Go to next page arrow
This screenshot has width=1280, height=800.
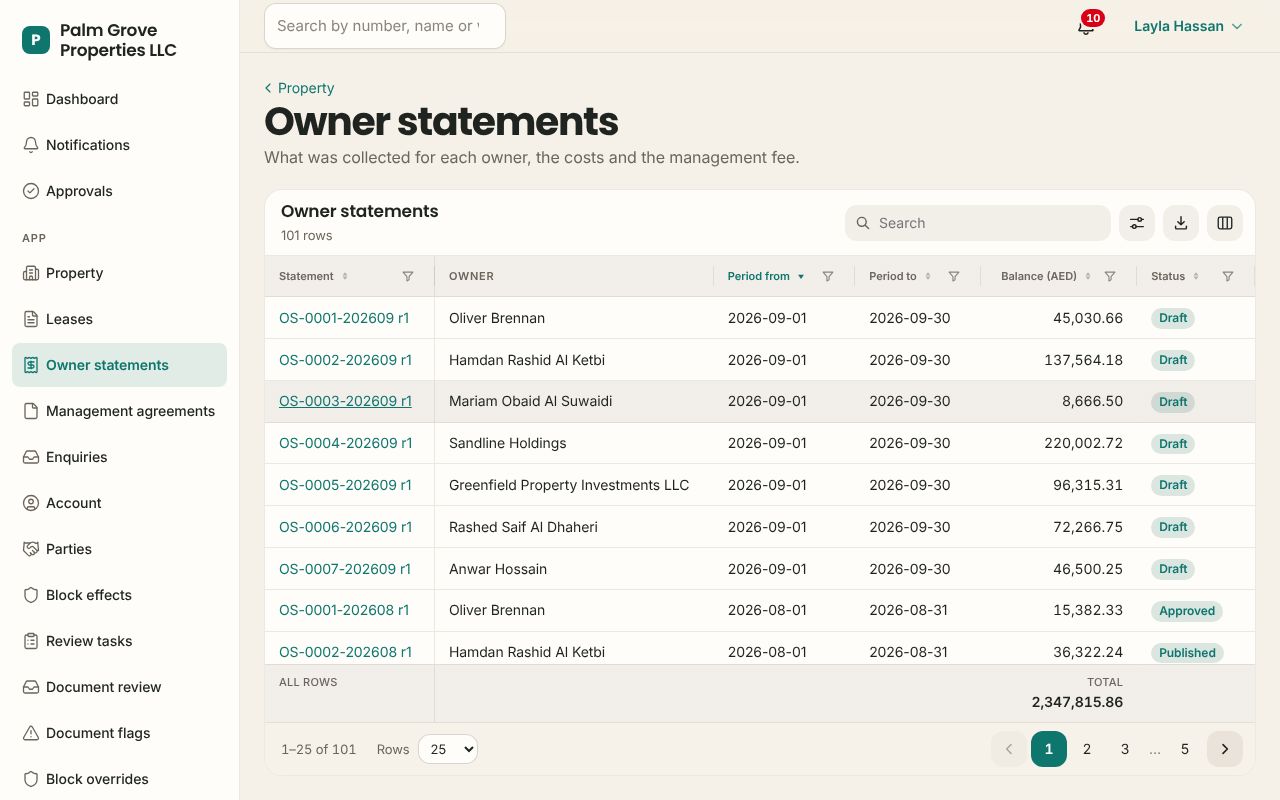coord(1225,749)
